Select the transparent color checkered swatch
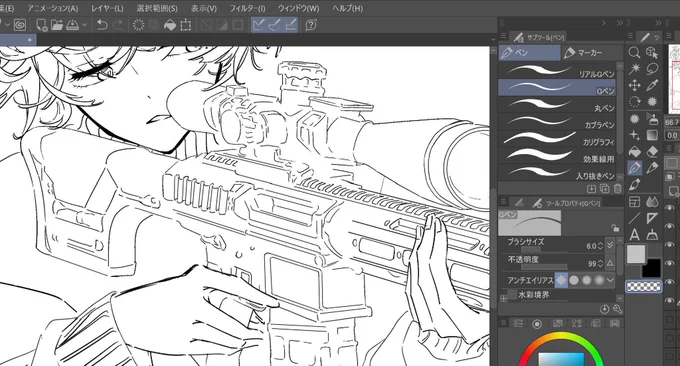680x366 pixels. 644,286
